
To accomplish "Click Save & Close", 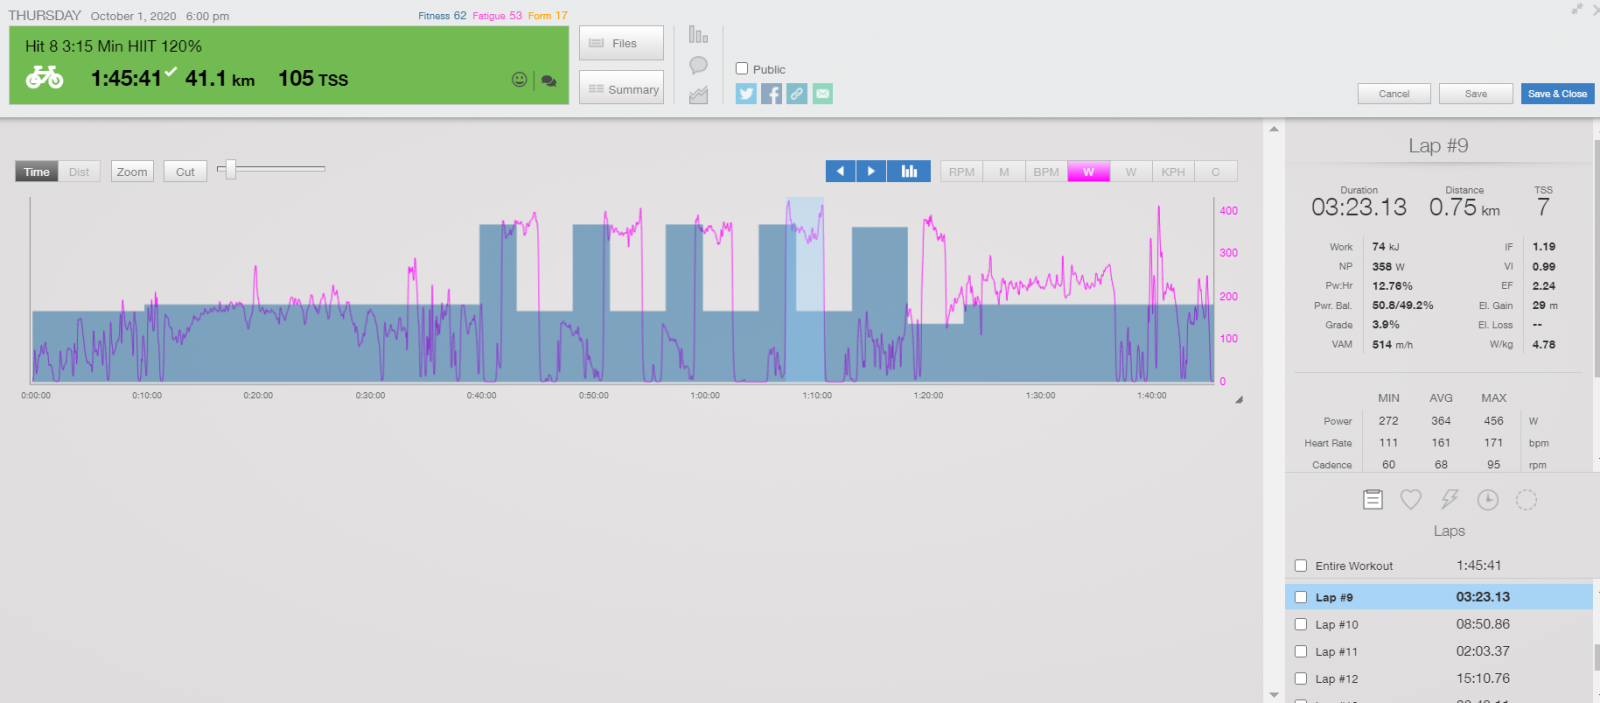I will pyautogui.click(x=1557, y=94).
